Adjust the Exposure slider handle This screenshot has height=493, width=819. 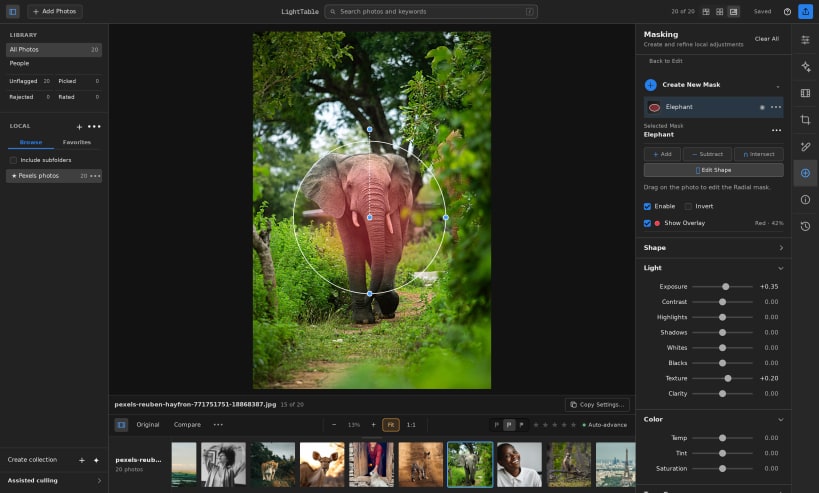(726, 287)
